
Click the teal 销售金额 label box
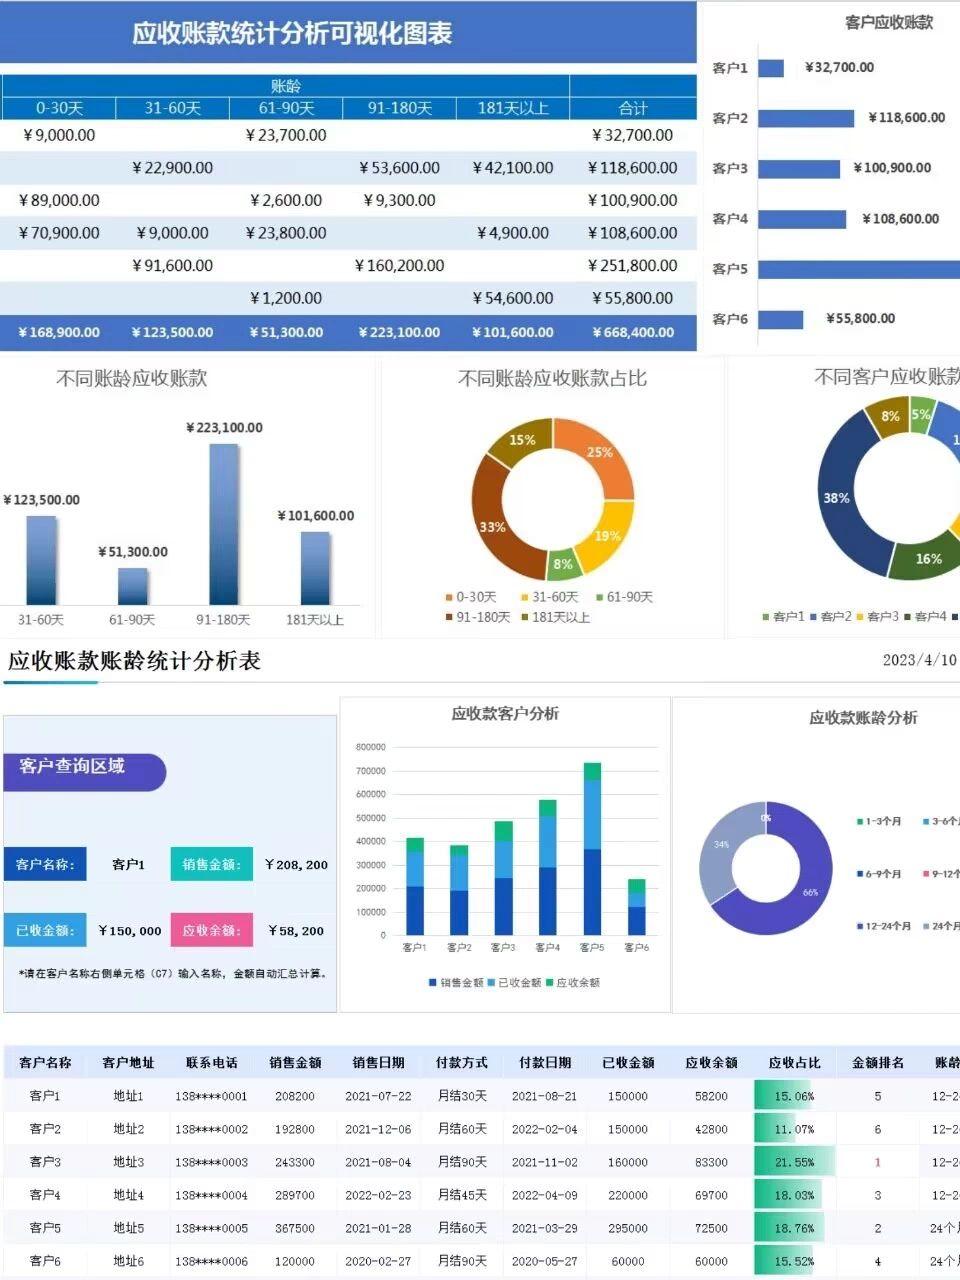point(211,864)
